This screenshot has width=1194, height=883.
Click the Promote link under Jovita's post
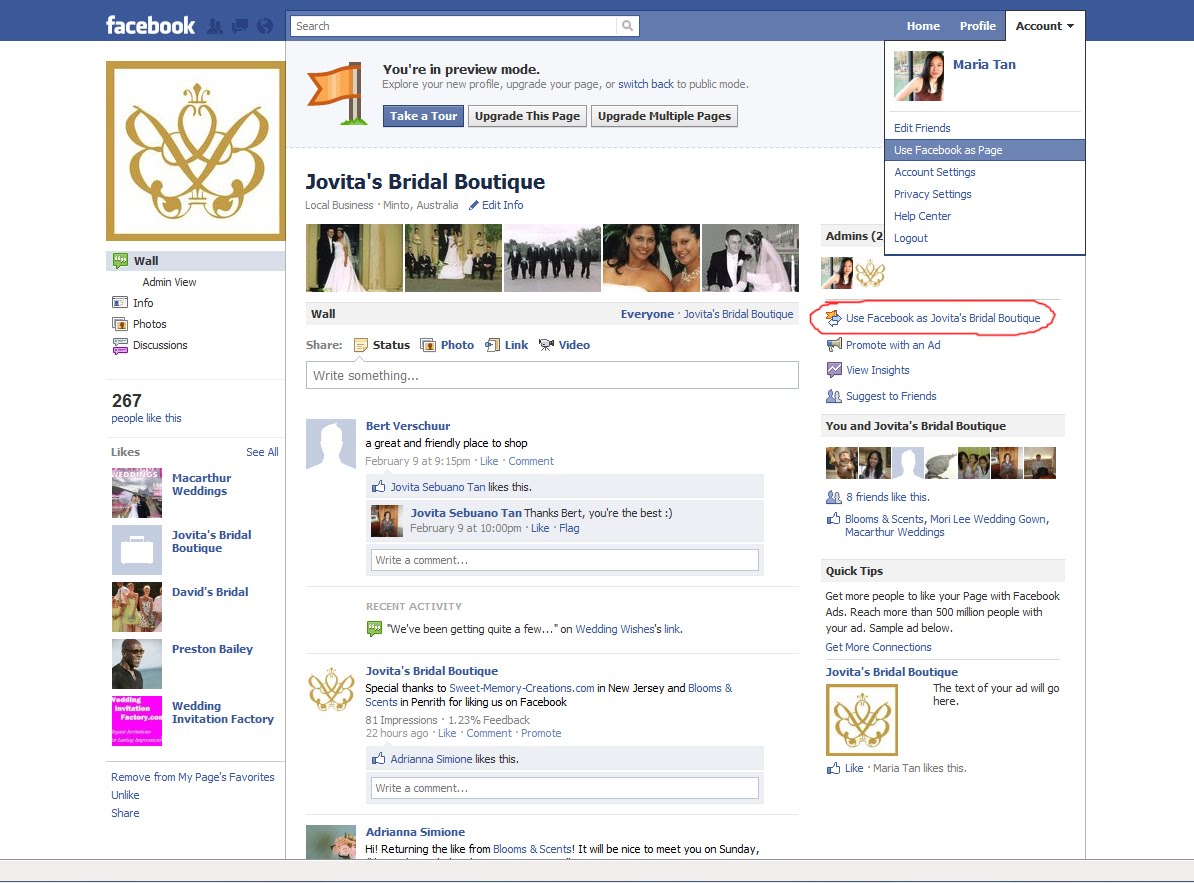coord(541,733)
